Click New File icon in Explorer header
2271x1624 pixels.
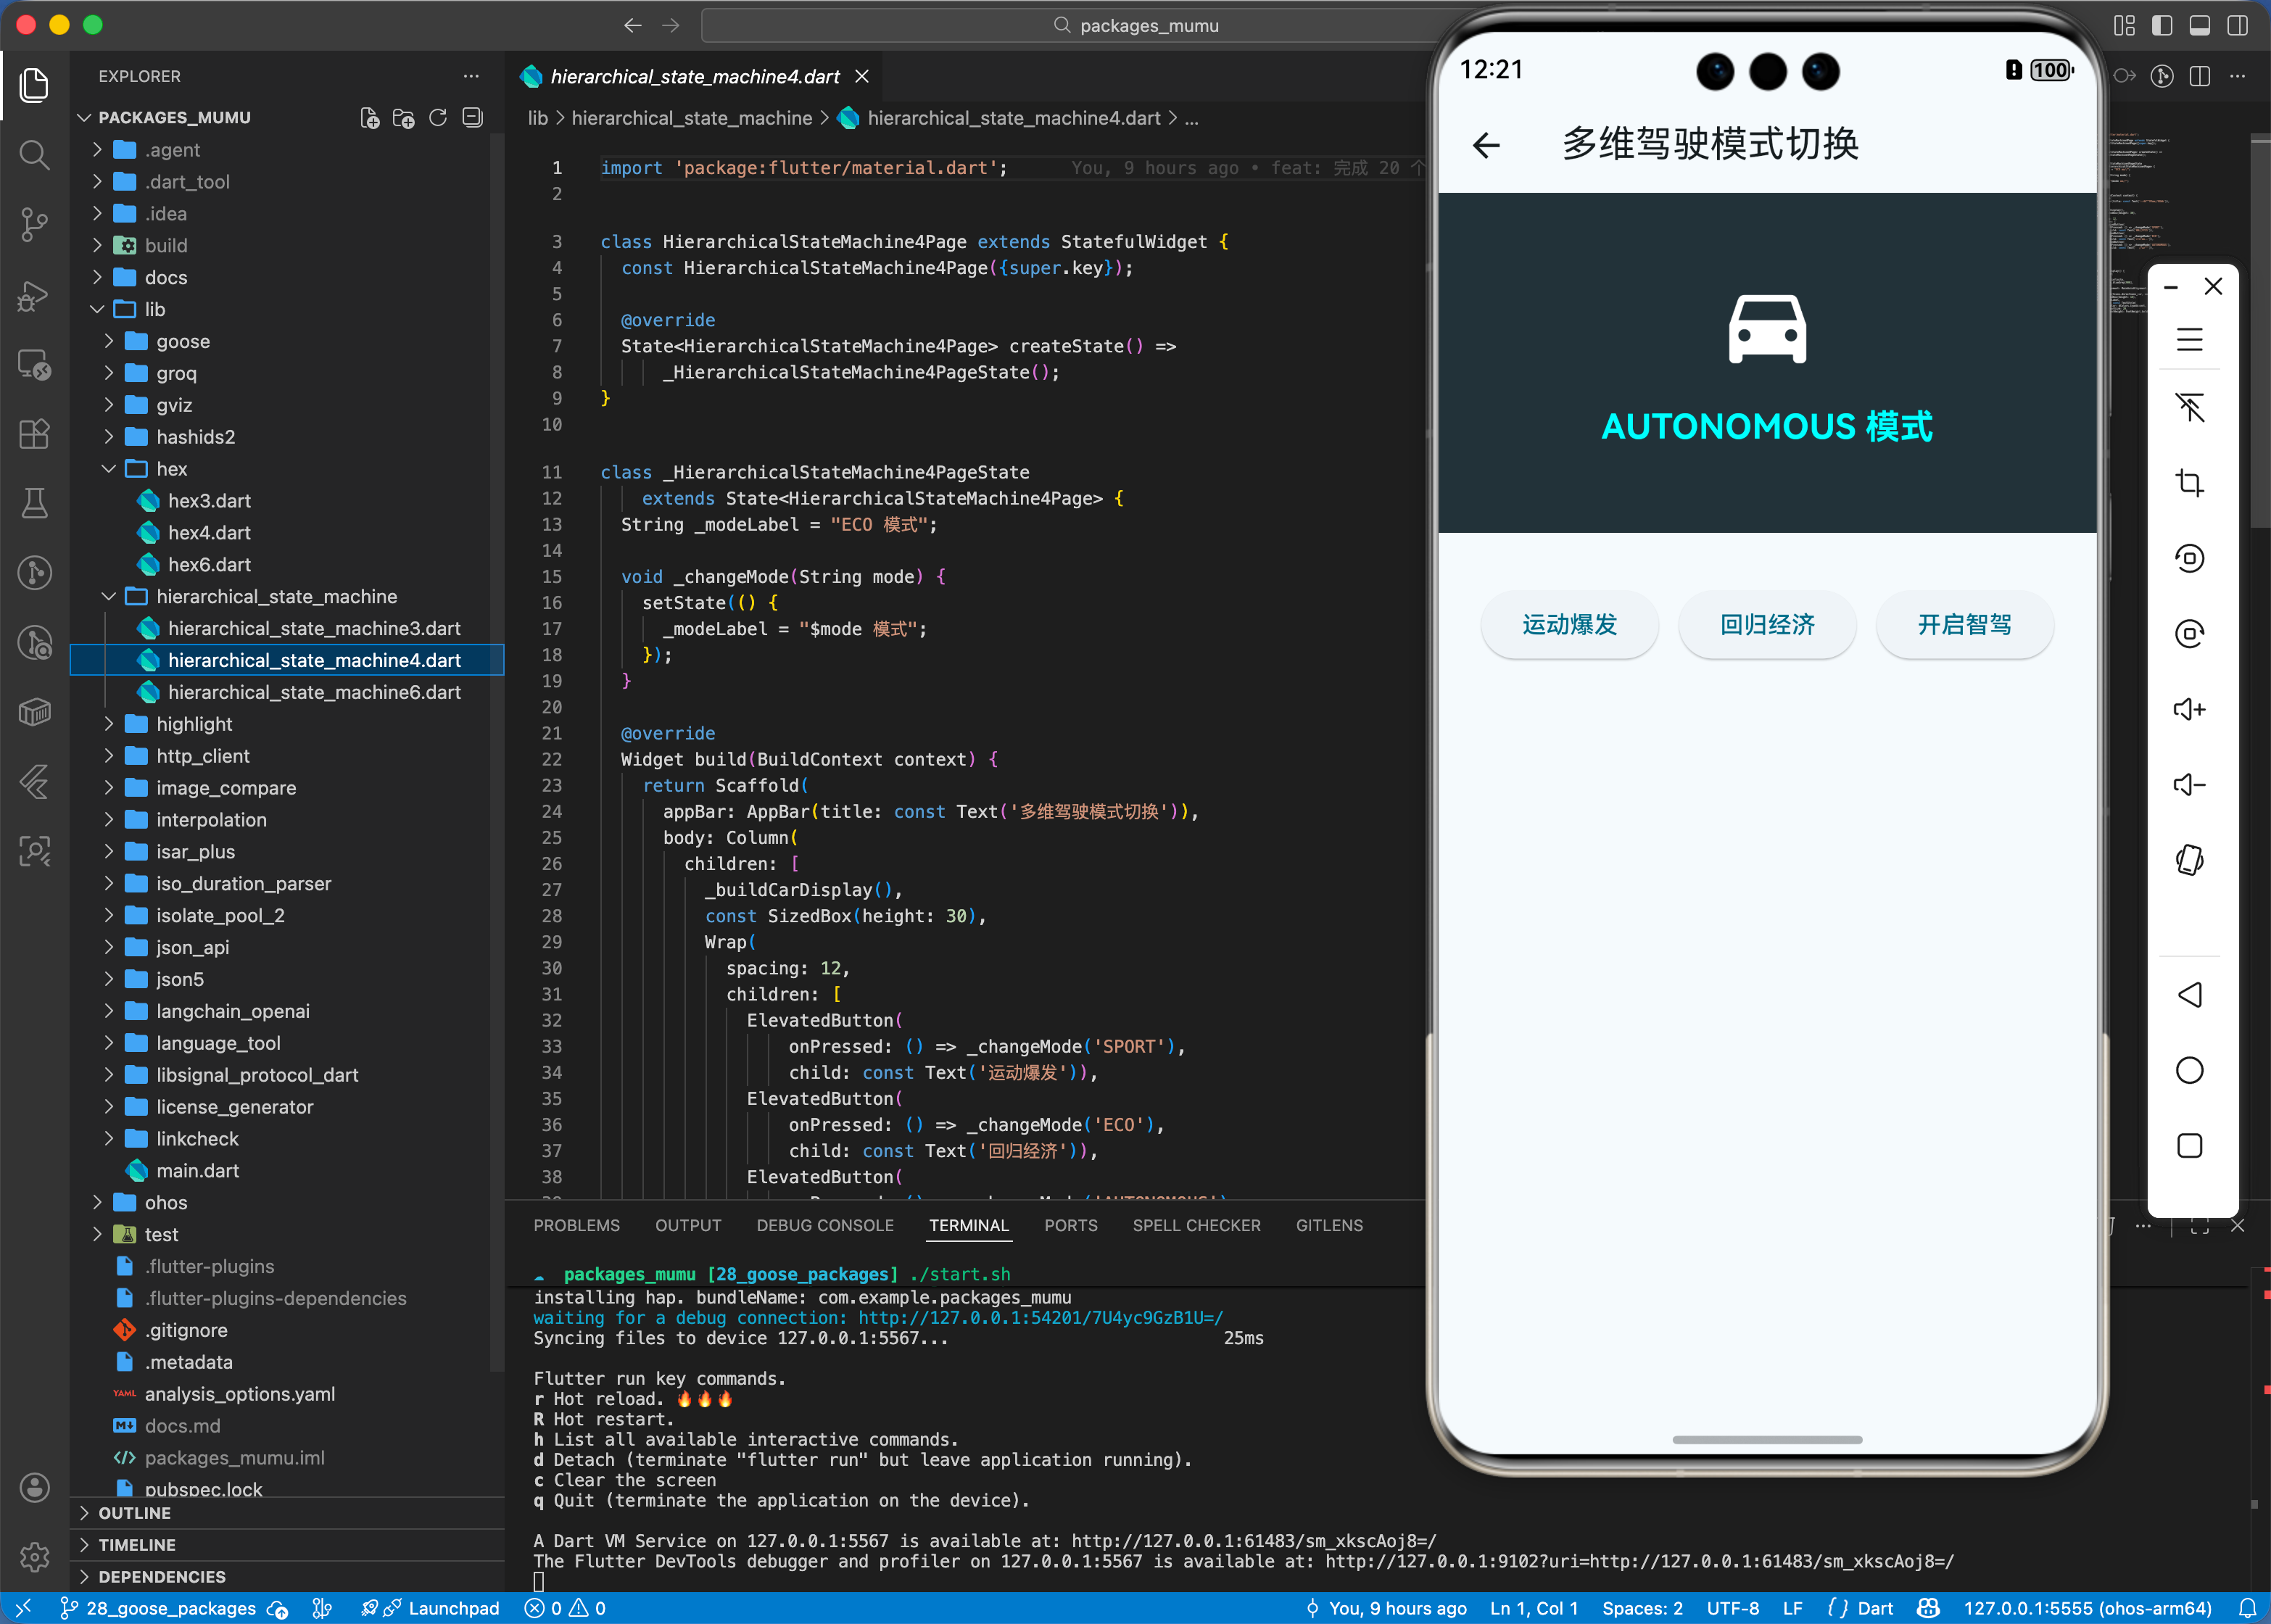click(369, 118)
